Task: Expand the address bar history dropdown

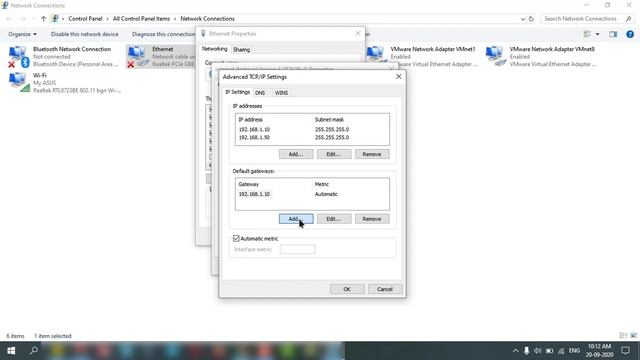Action: tap(523, 19)
